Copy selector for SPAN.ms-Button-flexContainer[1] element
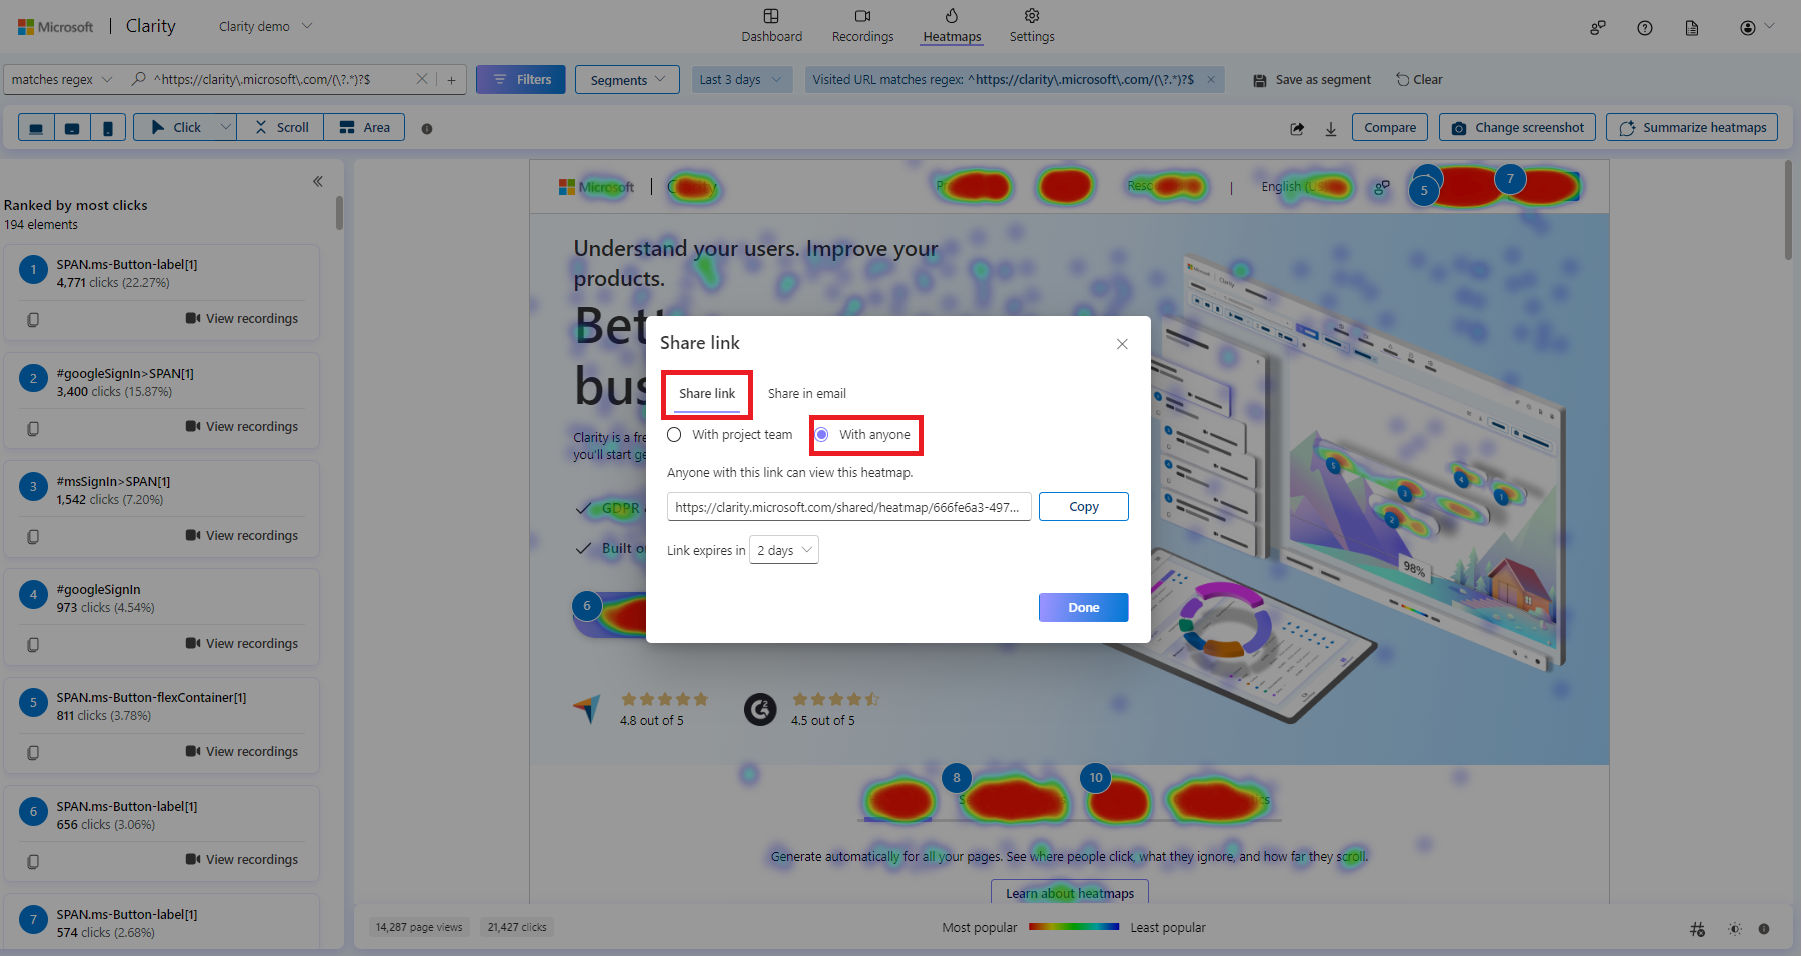The height and width of the screenshot is (956, 1802). [x=33, y=753]
